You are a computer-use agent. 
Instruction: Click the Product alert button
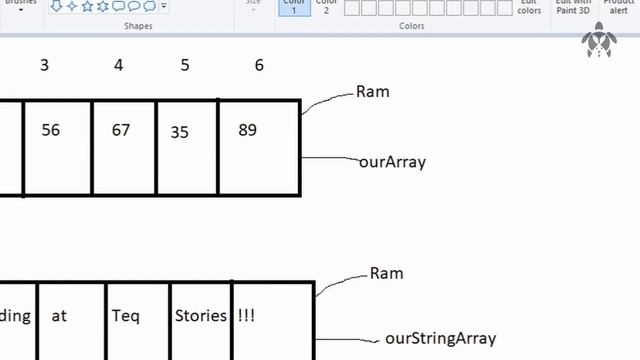click(618, 7)
